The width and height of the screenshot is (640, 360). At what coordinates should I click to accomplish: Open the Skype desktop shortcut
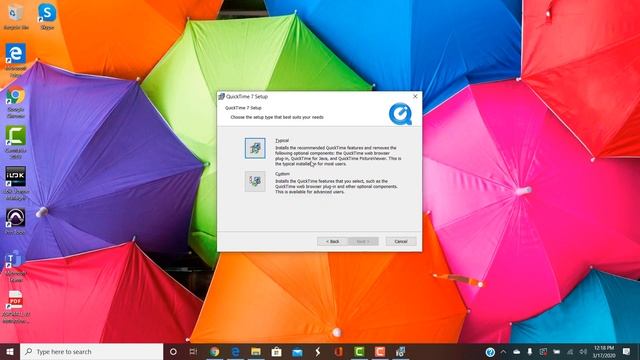click(x=47, y=16)
